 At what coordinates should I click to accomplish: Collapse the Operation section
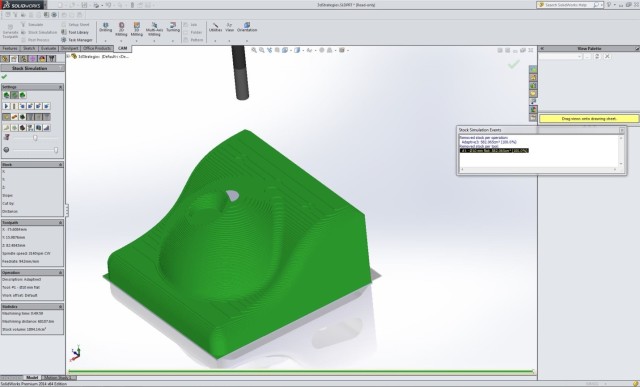pyautogui.click(x=60, y=272)
